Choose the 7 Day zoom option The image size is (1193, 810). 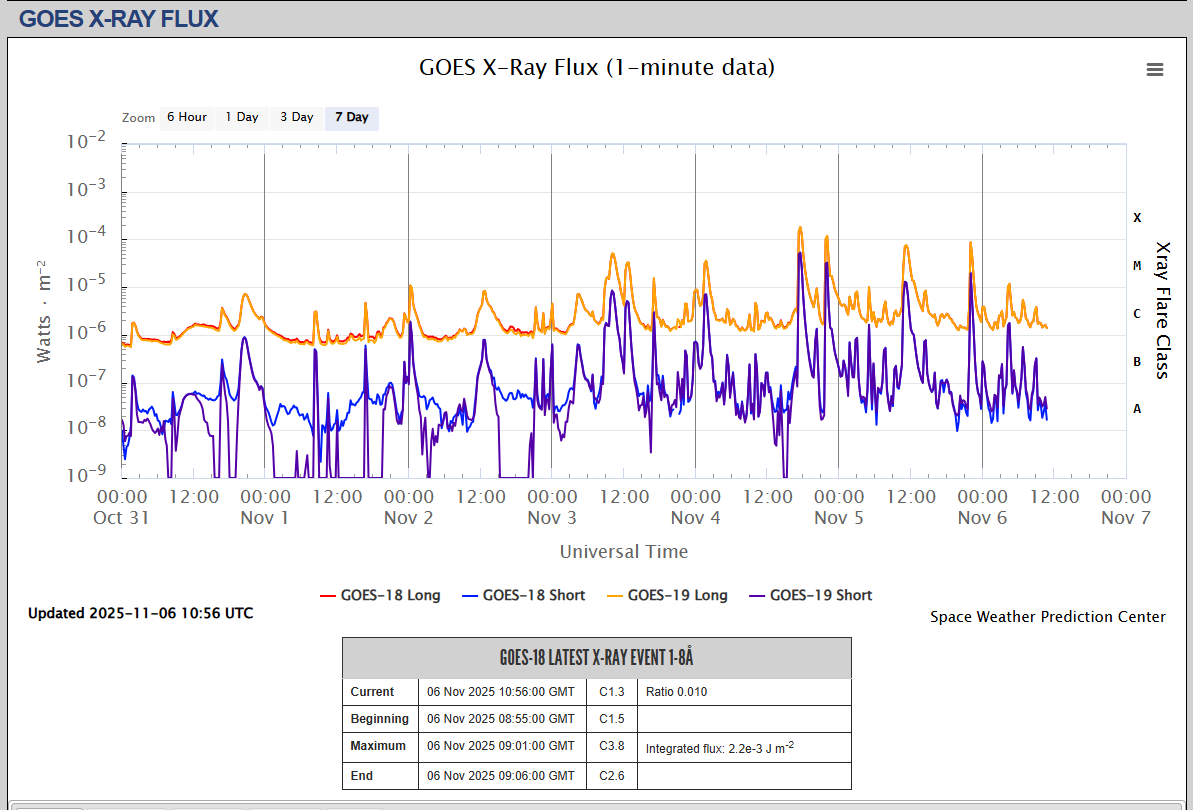click(x=352, y=117)
